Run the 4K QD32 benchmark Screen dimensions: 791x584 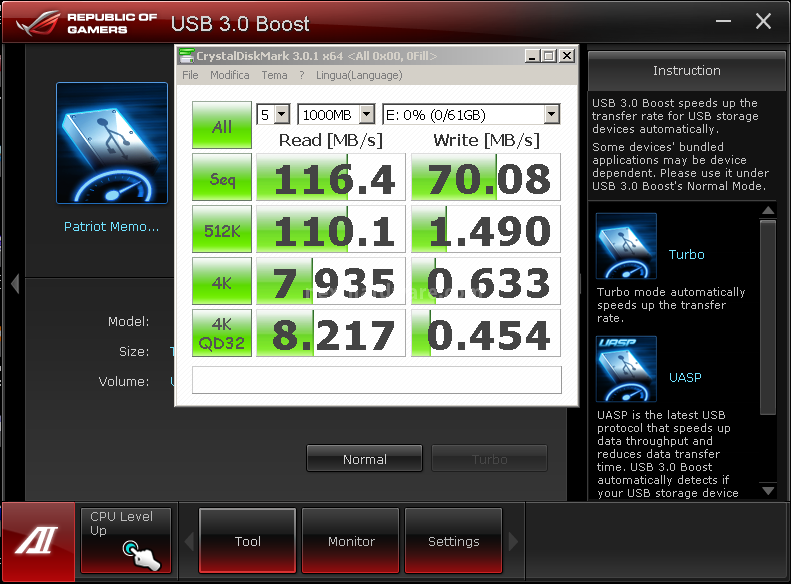tap(222, 333)
